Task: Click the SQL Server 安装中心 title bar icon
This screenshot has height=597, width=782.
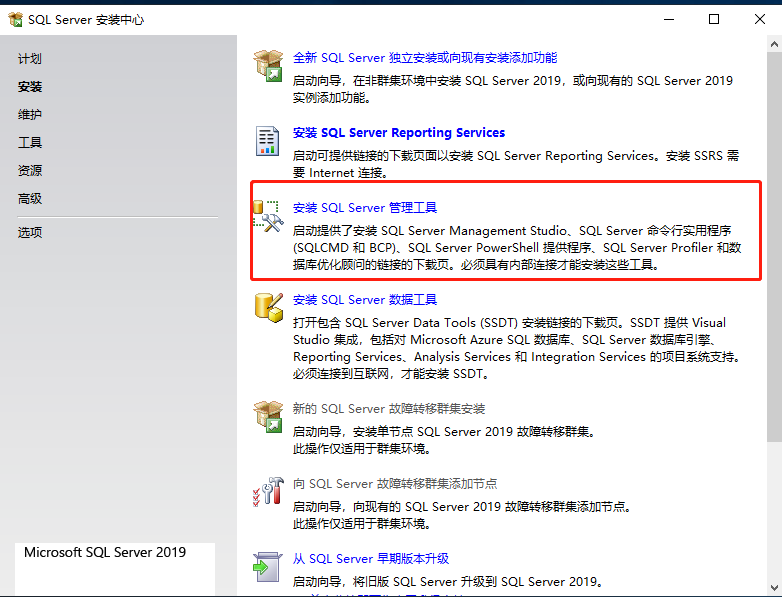Action: point(15,19)
